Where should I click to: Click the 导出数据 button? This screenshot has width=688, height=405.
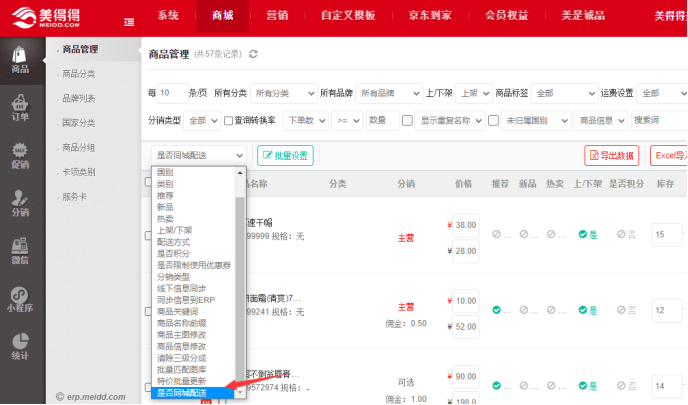click(x=612, y=155)
